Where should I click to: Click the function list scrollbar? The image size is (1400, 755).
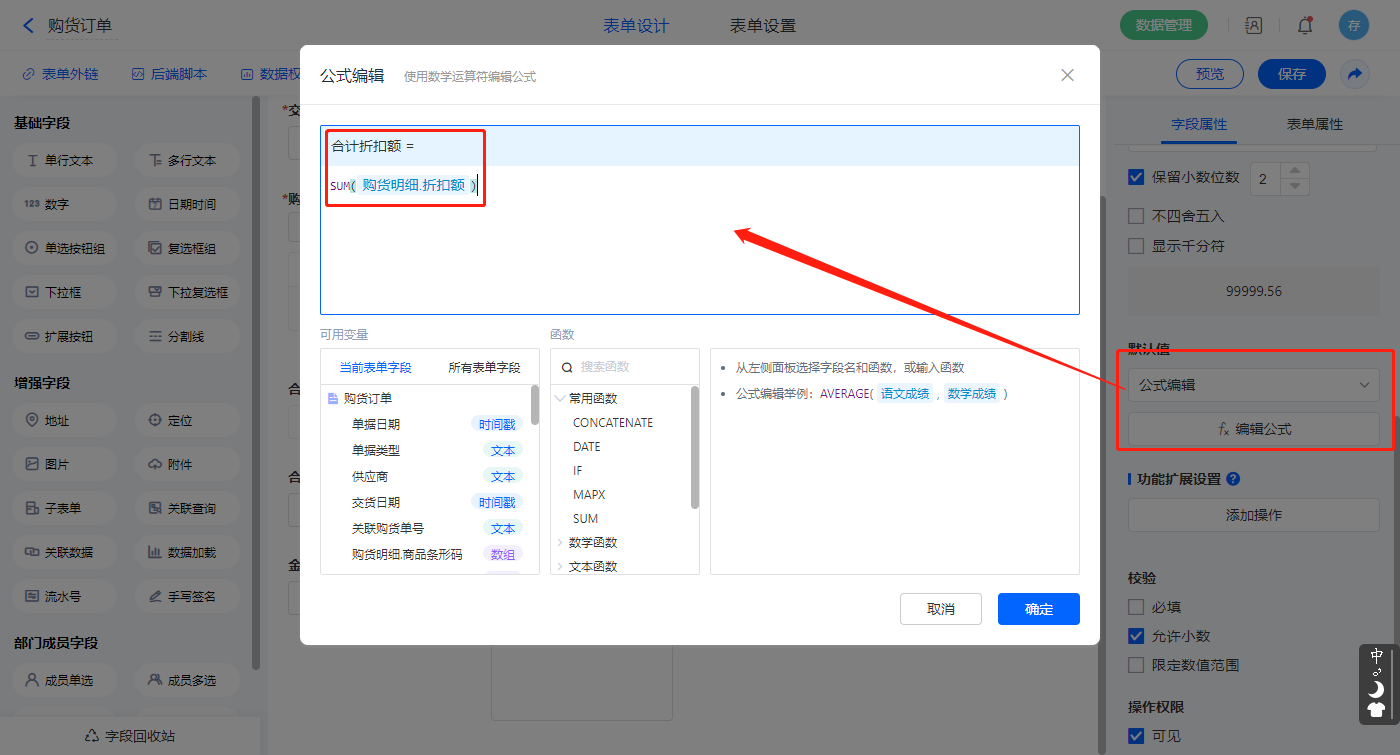695,448
